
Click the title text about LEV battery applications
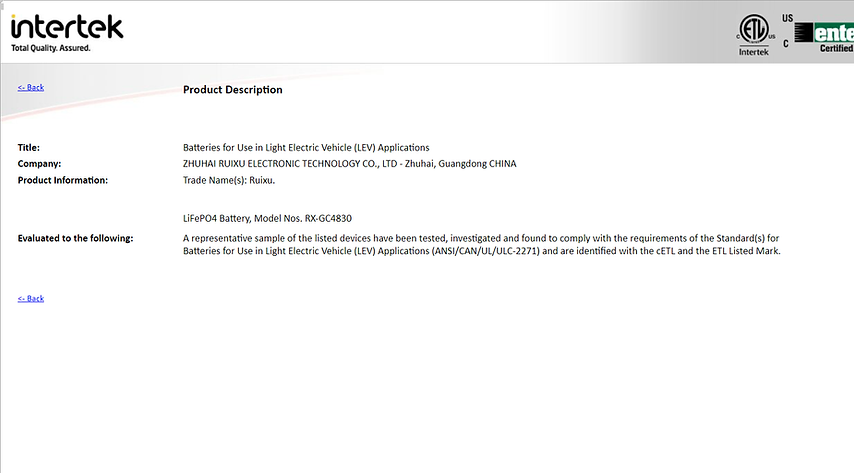(x=306, y=148)
